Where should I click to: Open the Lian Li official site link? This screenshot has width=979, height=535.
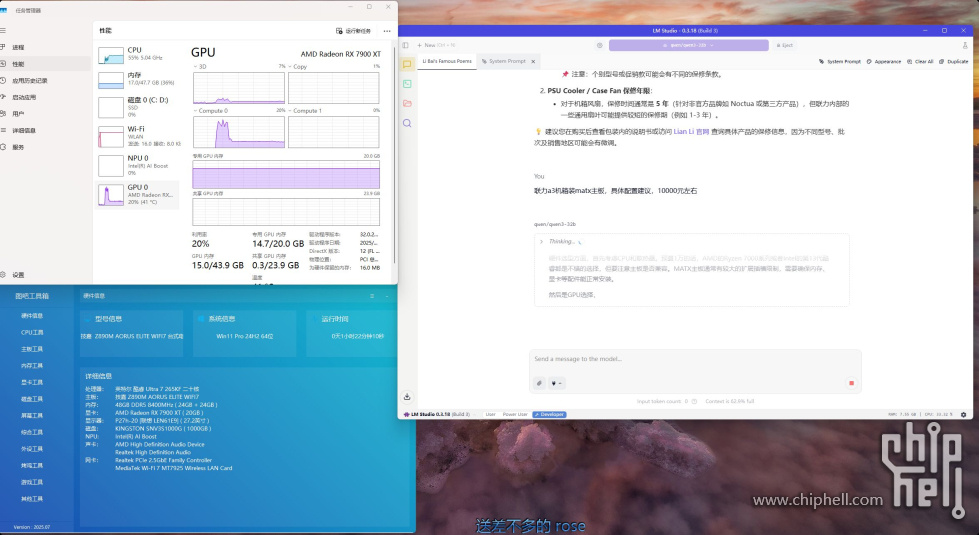(691, 132)
